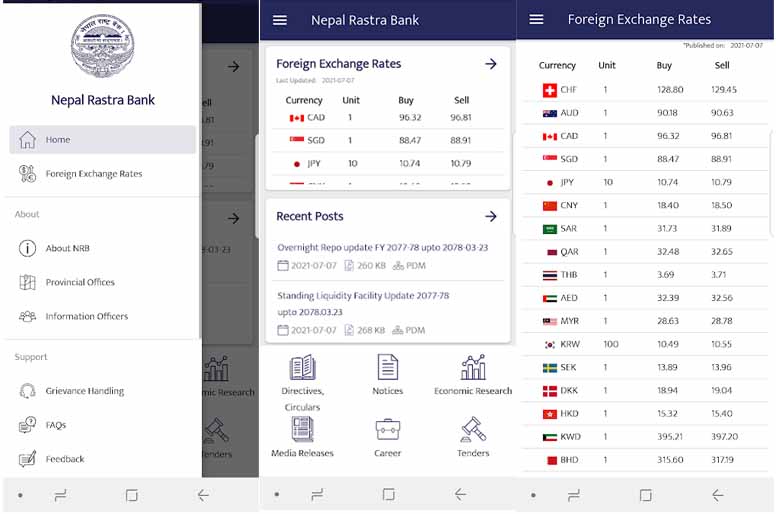Tap the Recent Posts card heading

click(x=310, y=216)
